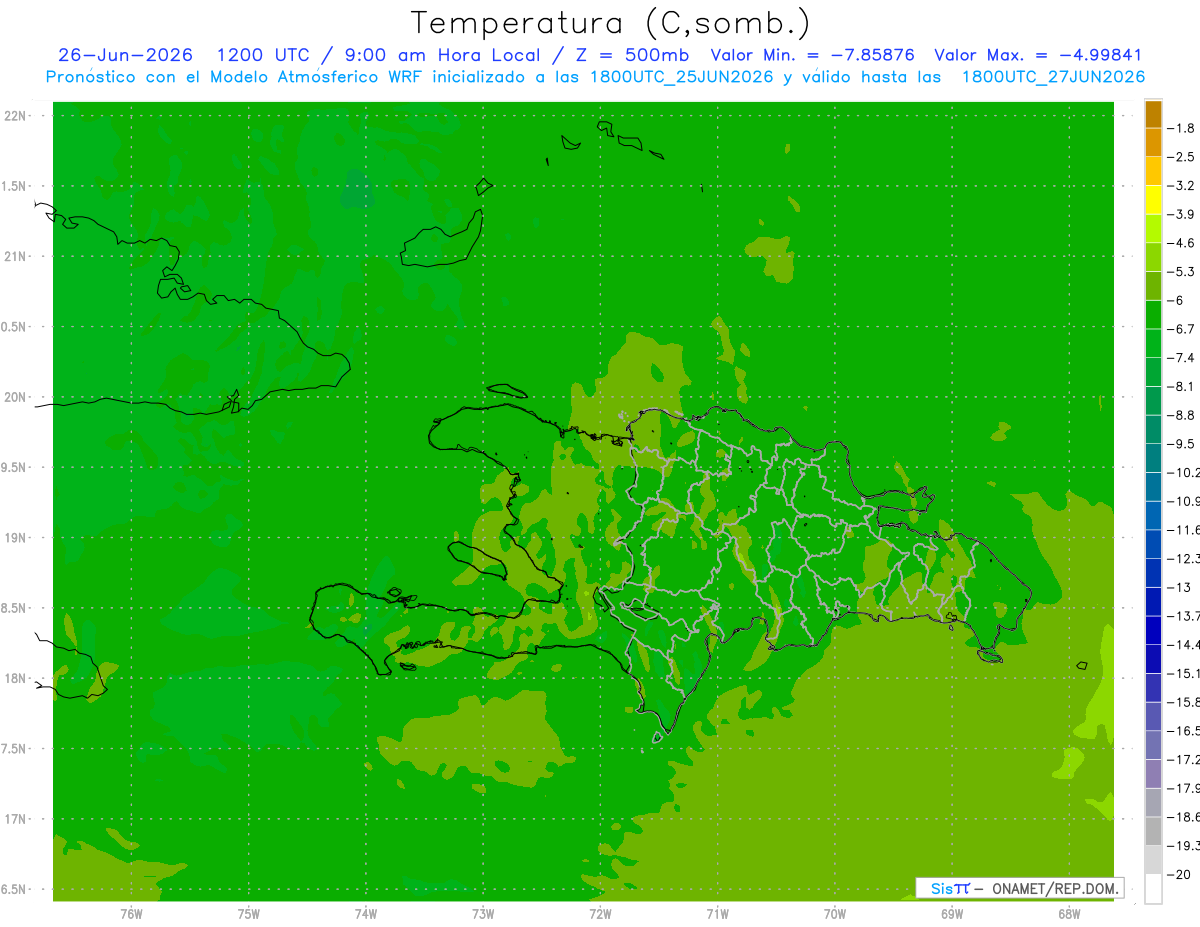This screenshot has width=1200, height=927.
Task: Click the chart title "Temperatura (C,somb.)"
Action: [611, 23]
